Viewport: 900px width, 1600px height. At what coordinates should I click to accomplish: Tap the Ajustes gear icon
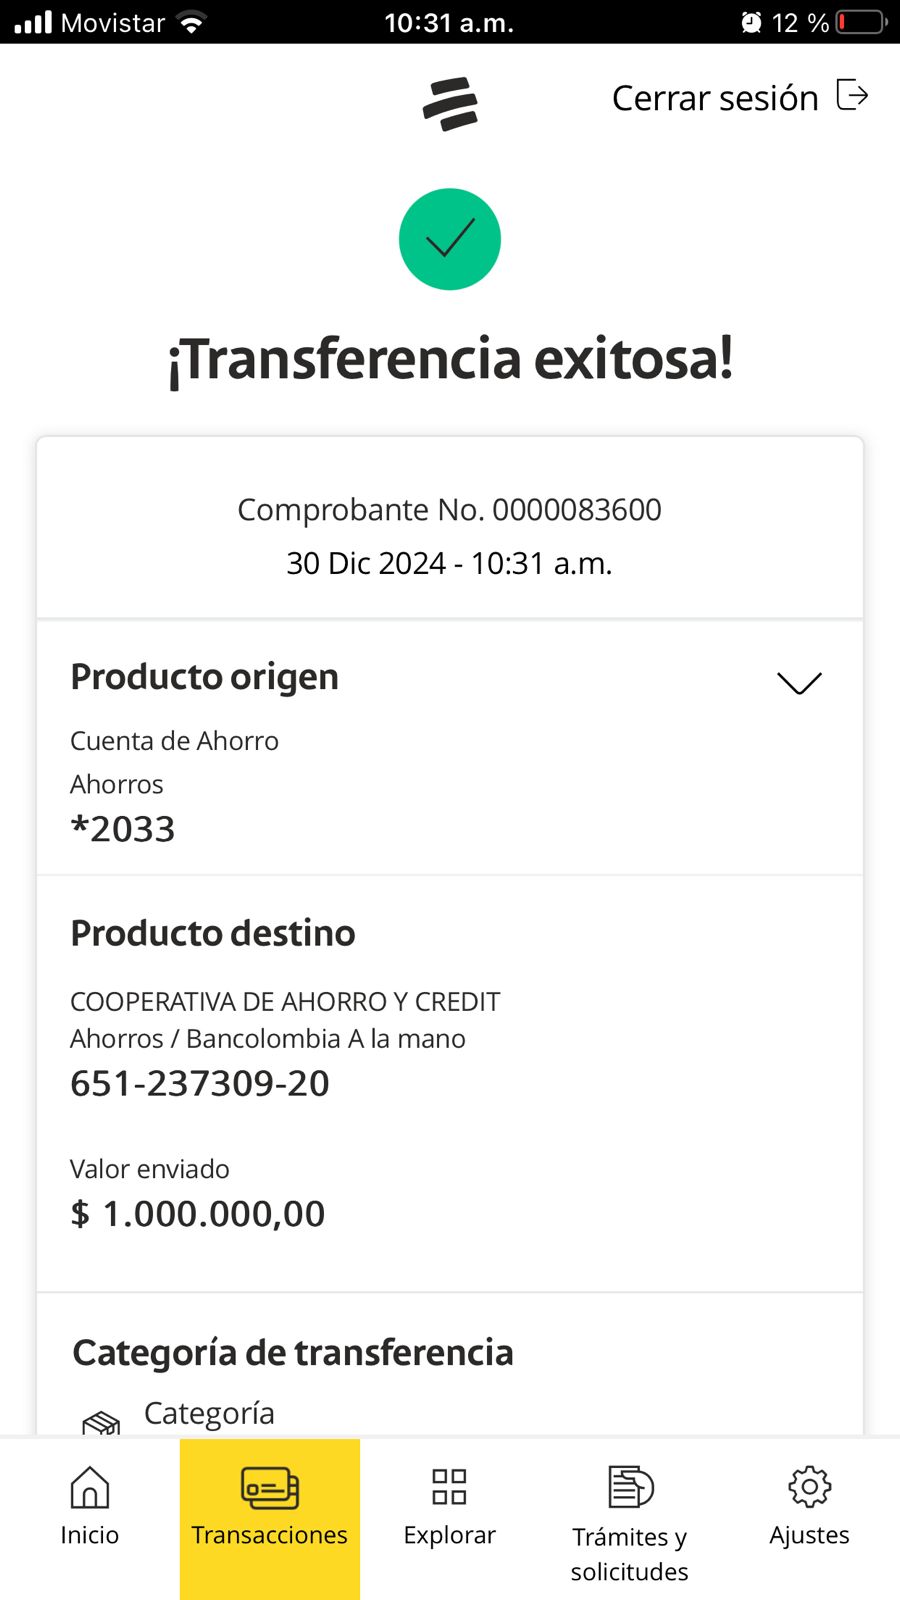809,1487
